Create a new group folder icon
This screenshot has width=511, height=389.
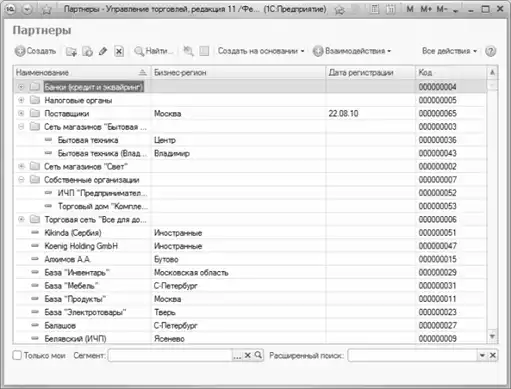[x=71, y=51]
